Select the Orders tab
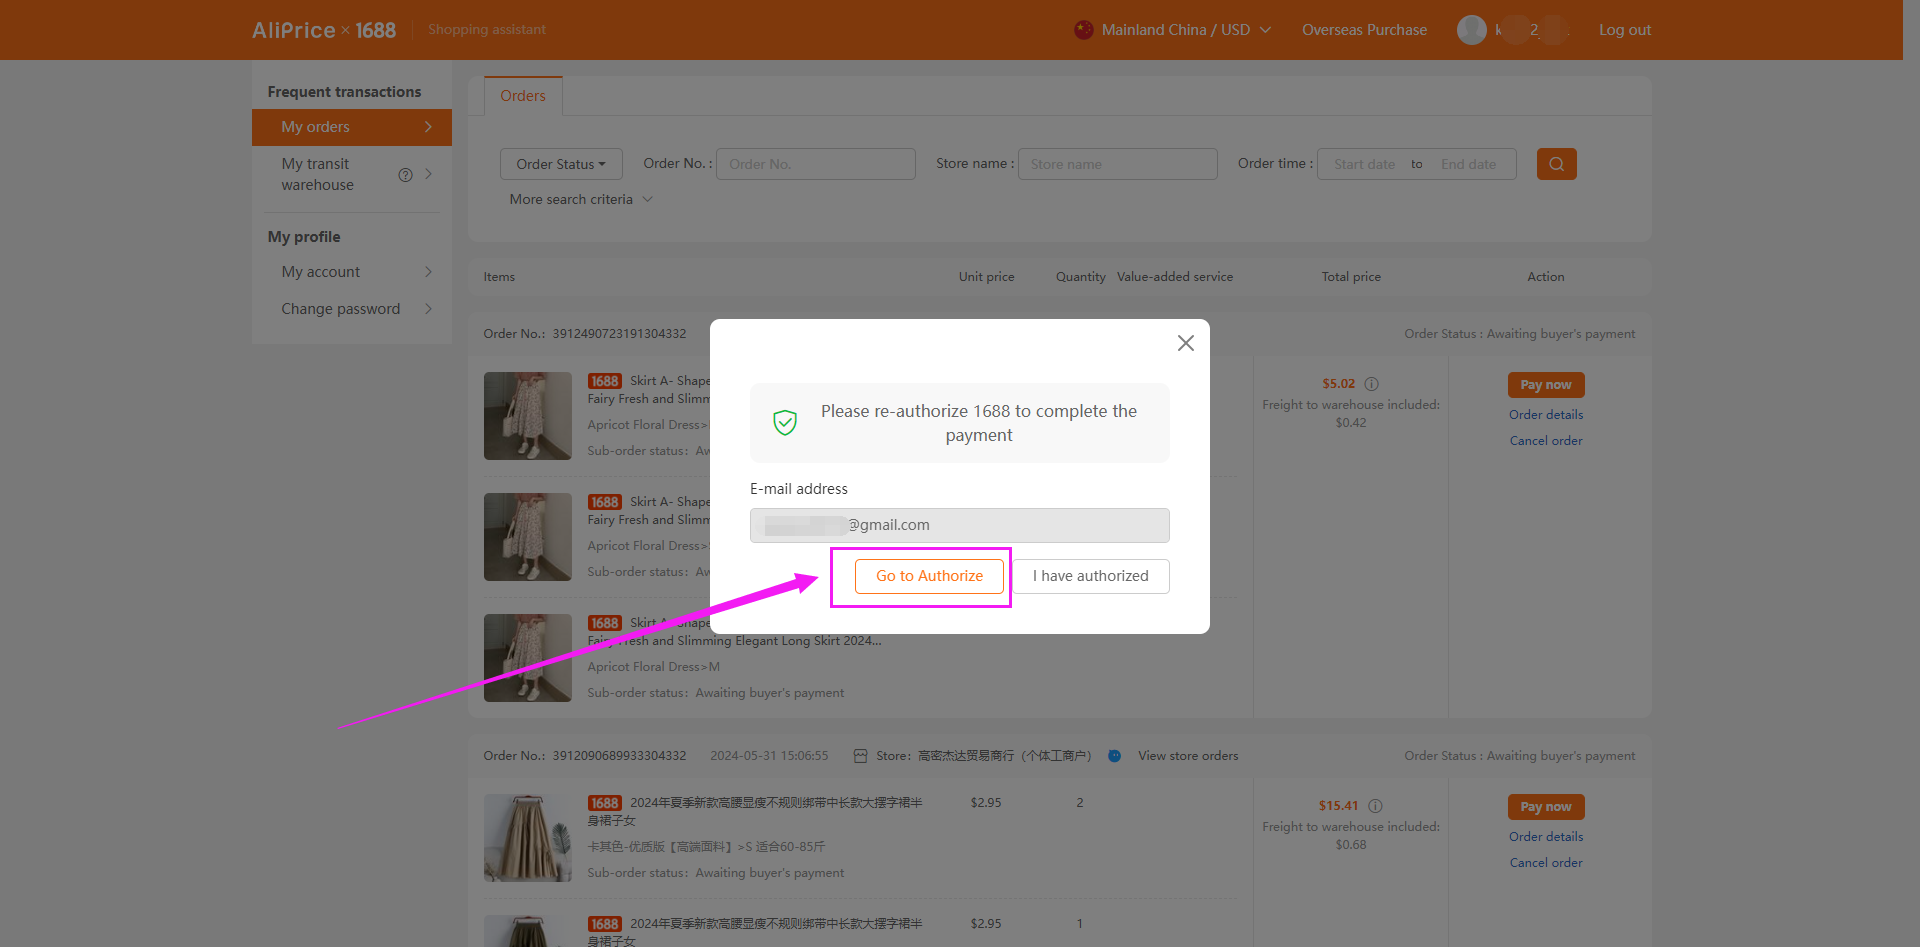This screenshot has height=947, width=1920. [x=523, y=96]
